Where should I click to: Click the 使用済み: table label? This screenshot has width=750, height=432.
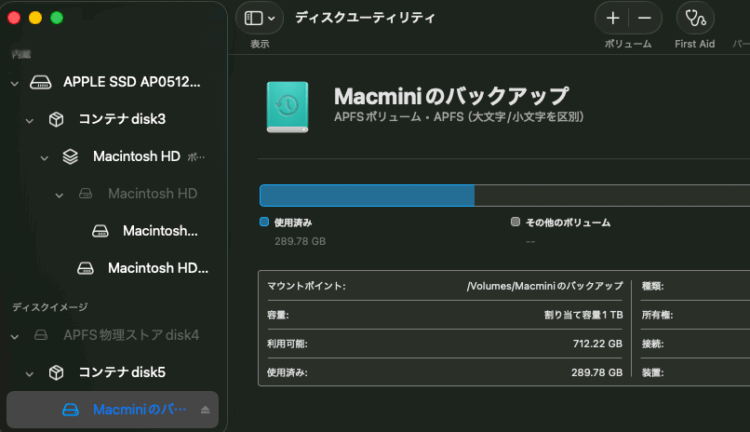287,372
